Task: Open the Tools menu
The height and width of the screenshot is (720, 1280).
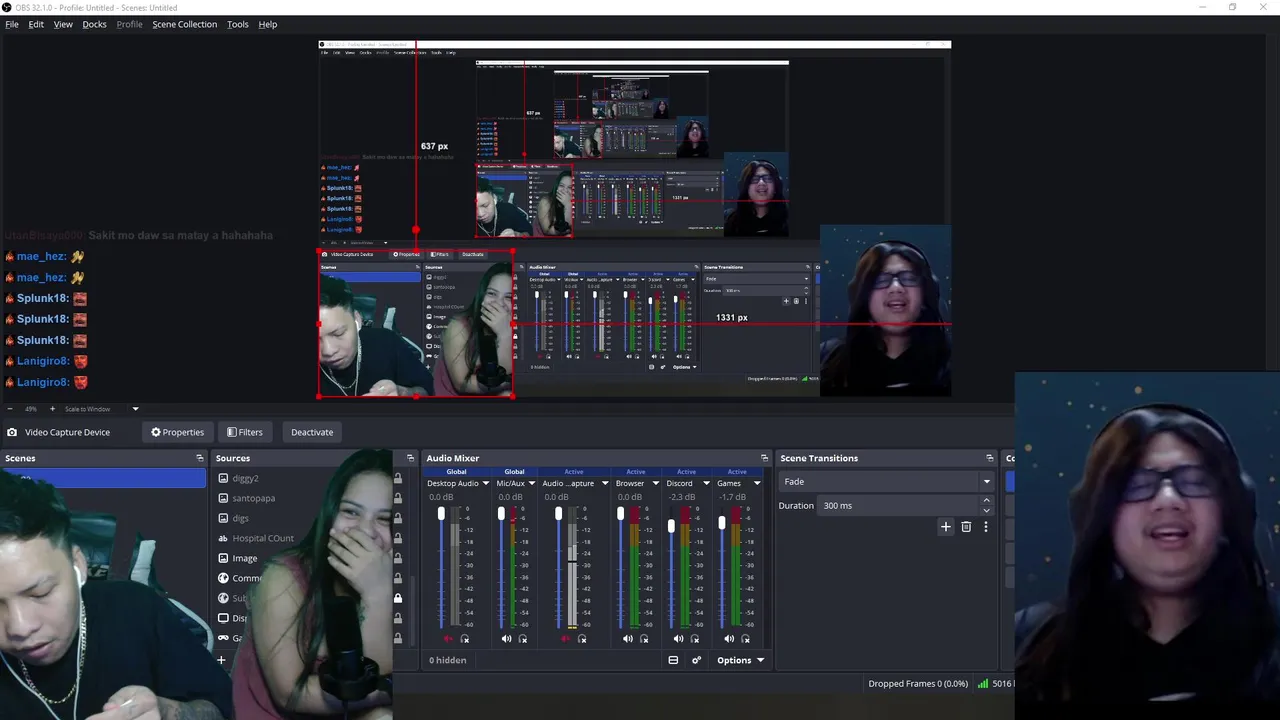Action: (x=238, y=24)
